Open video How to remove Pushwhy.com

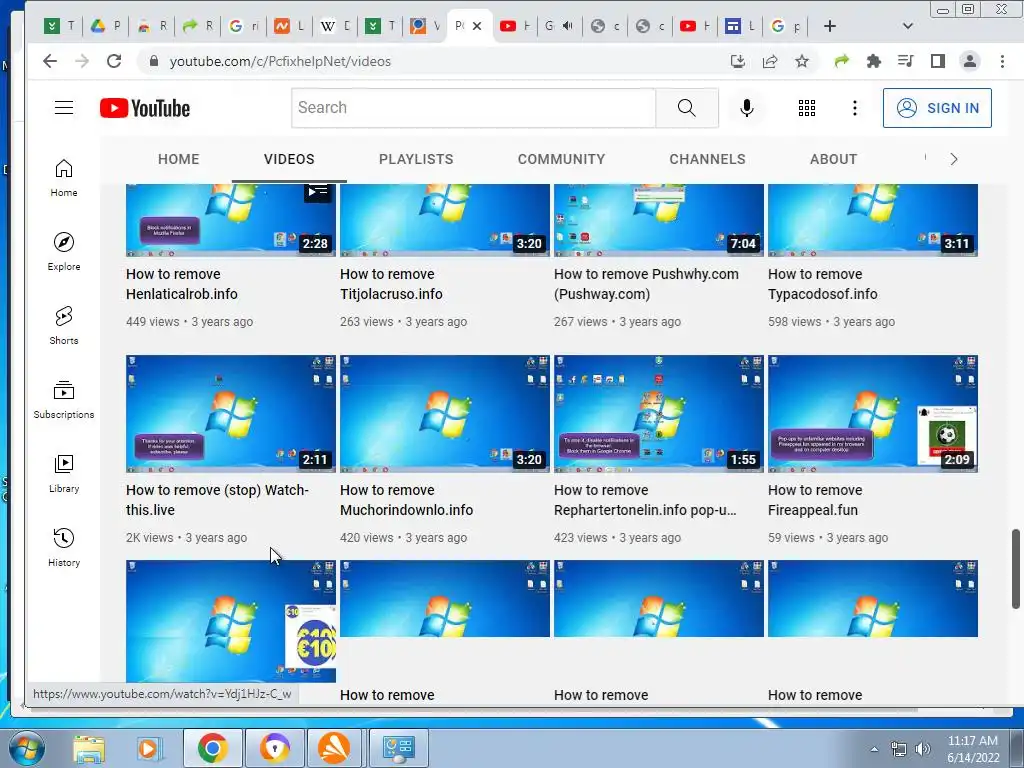click(646, 284)
